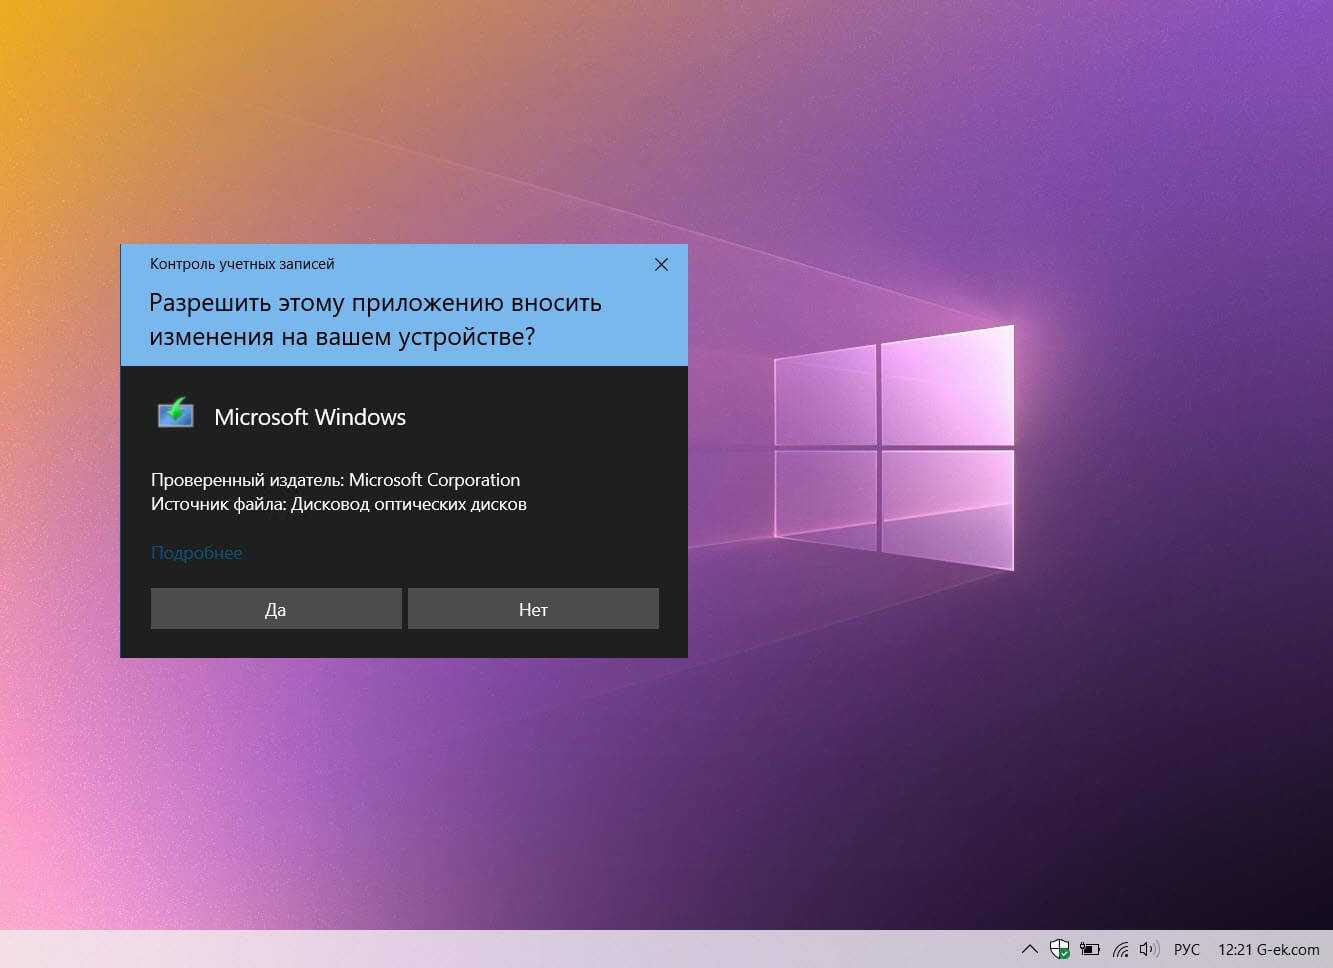Select the Проверенный издатель Microsoft Corporation line

335,480
